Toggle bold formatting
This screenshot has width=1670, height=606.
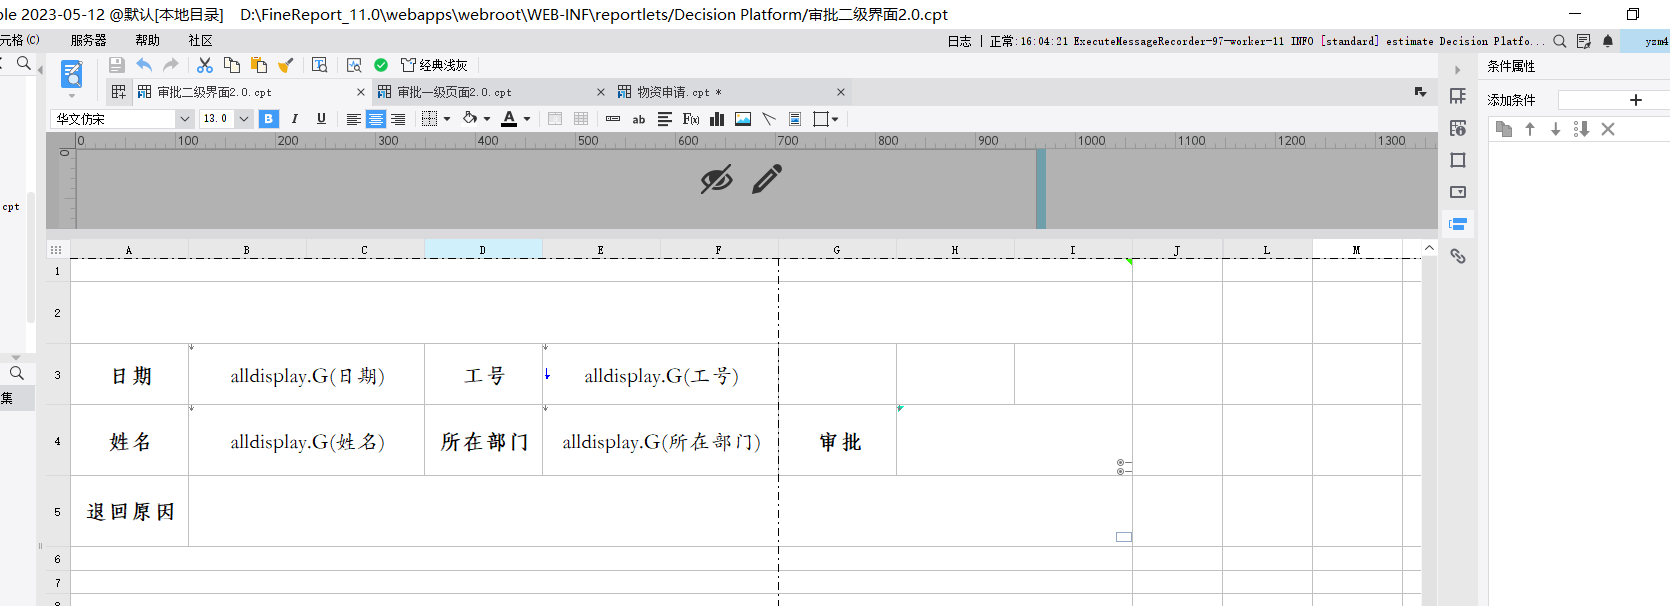[x=268, y=119]
